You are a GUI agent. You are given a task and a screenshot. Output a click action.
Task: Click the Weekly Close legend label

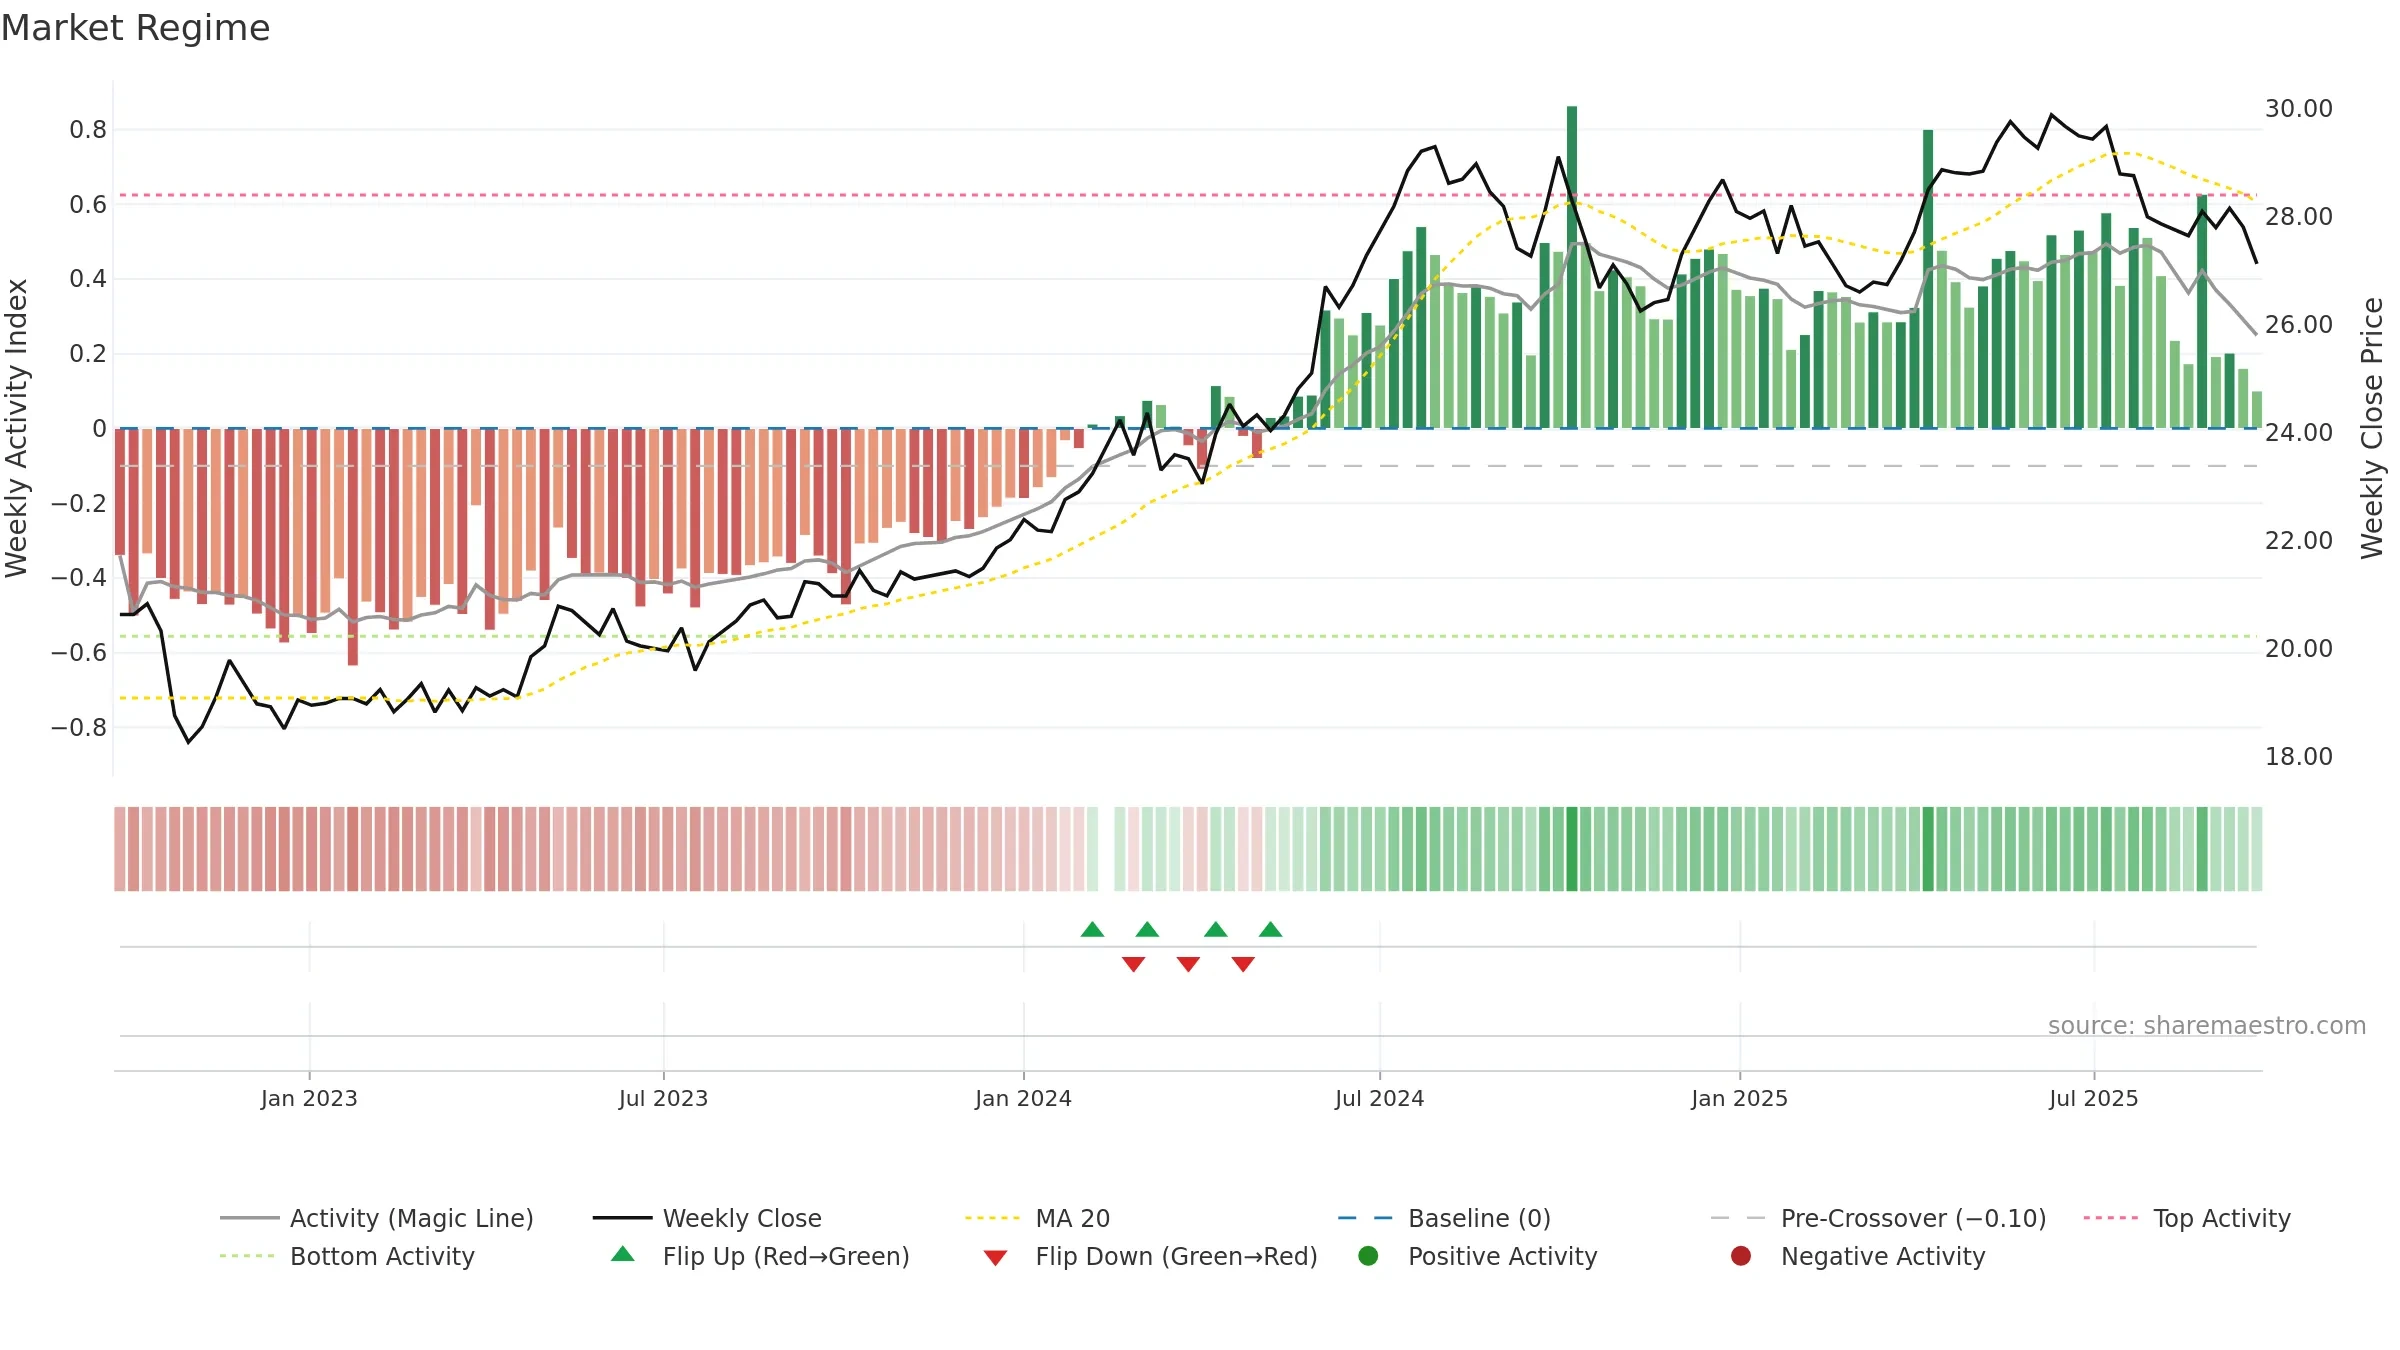(742, 1218)
